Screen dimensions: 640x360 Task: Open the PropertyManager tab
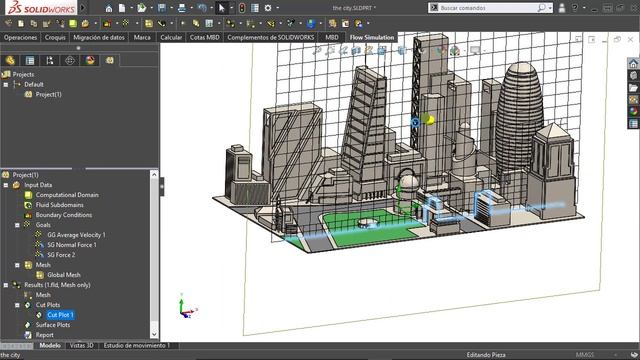pos(30,60)
